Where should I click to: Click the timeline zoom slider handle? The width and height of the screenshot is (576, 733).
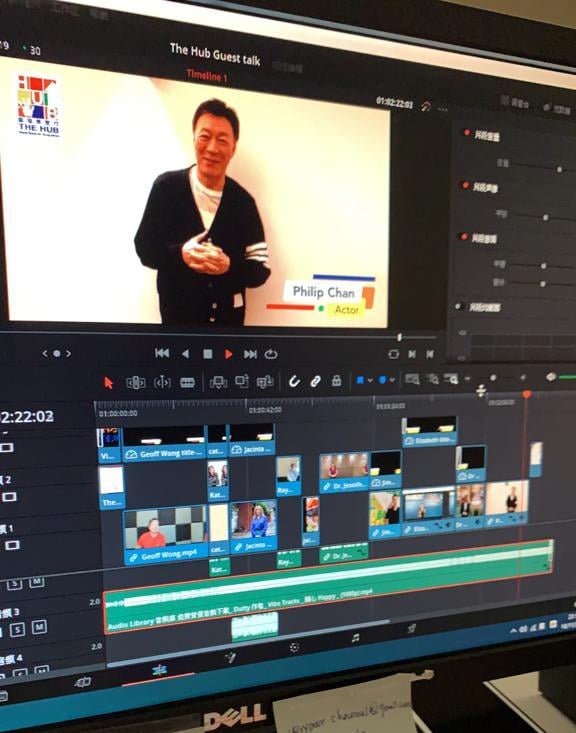click(493, 377)
